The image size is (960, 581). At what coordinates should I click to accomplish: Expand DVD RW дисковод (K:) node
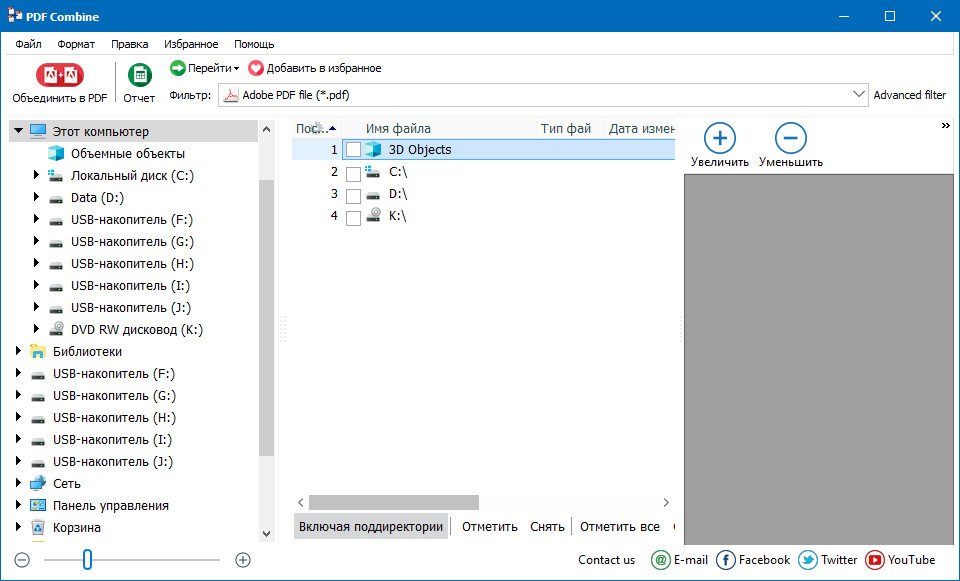(36, 329)
